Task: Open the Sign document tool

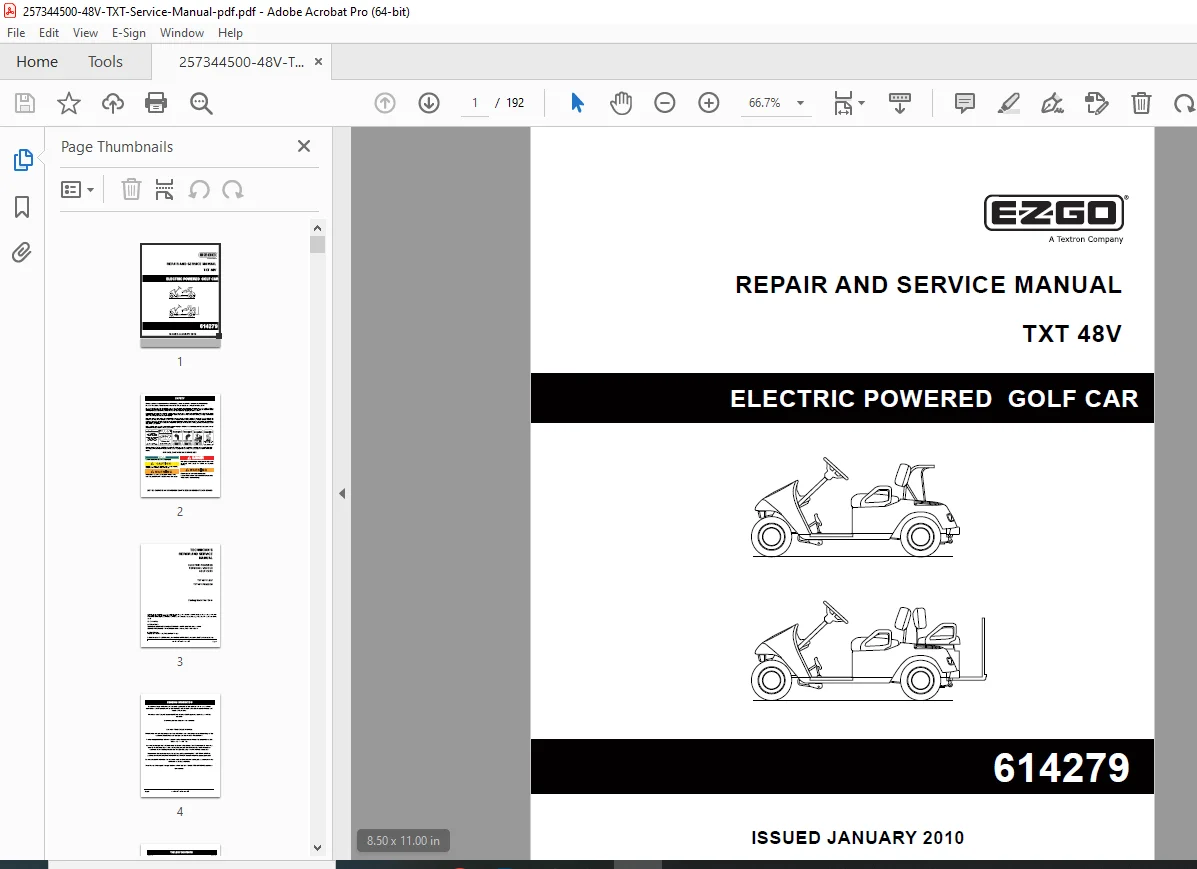Action: click(1053, 103)
